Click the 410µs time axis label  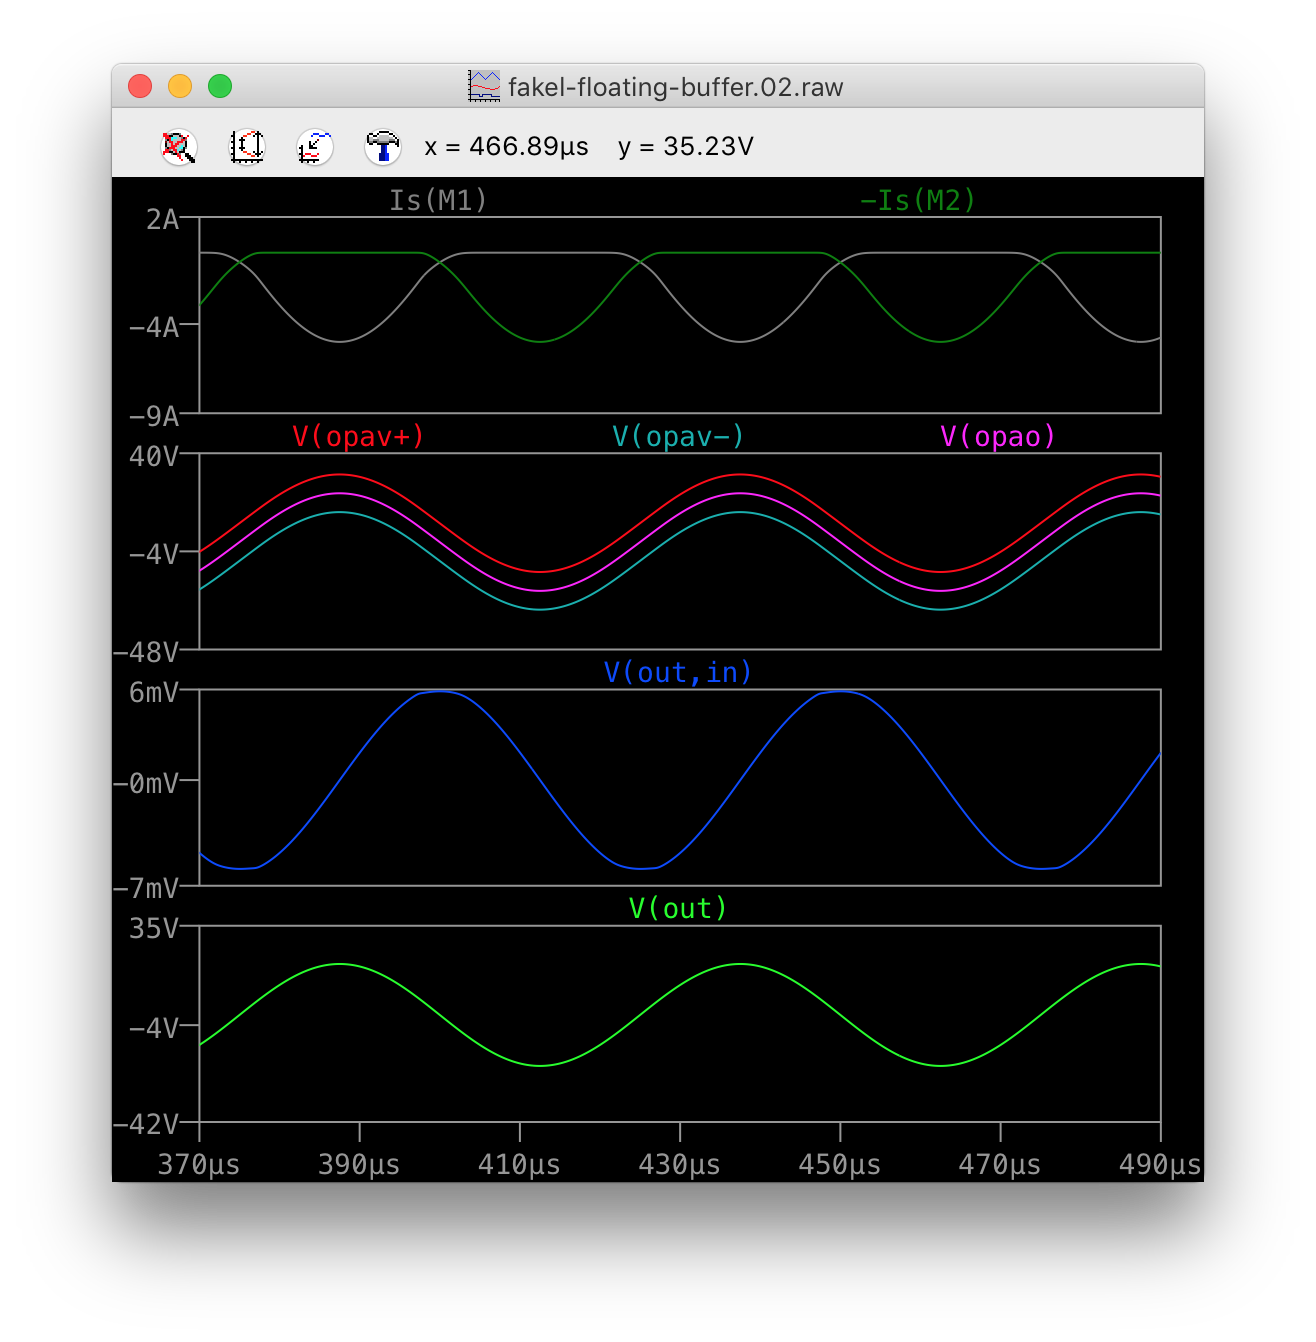pyautogui.click(x=519, y=1165)
